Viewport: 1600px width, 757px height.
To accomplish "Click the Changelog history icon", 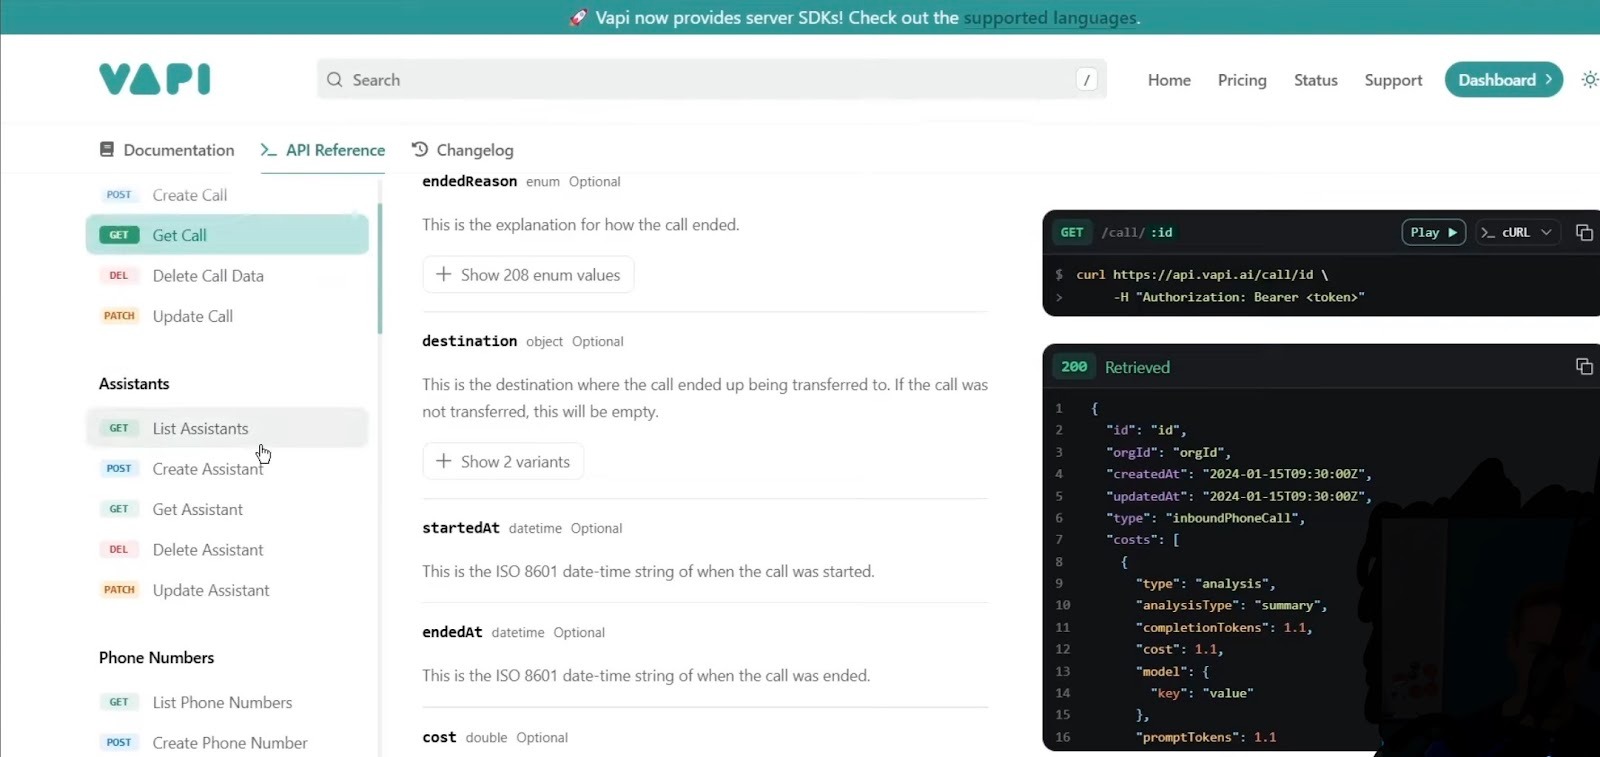I will point(420,149).
